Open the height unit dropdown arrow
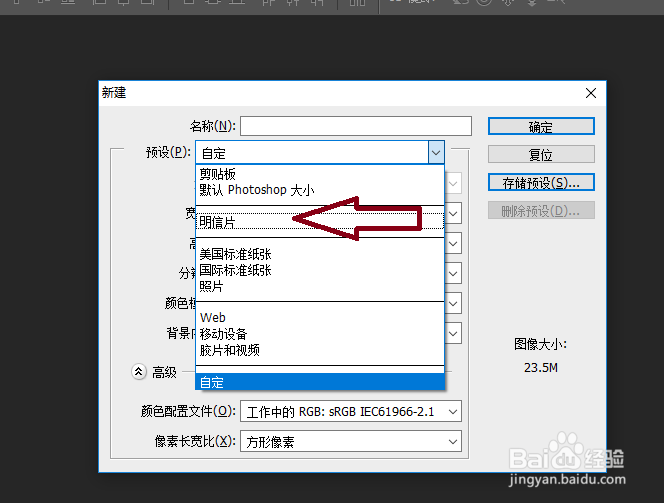Image resolution: width=664 pixels, height=503 pixels. pos(453,244)
